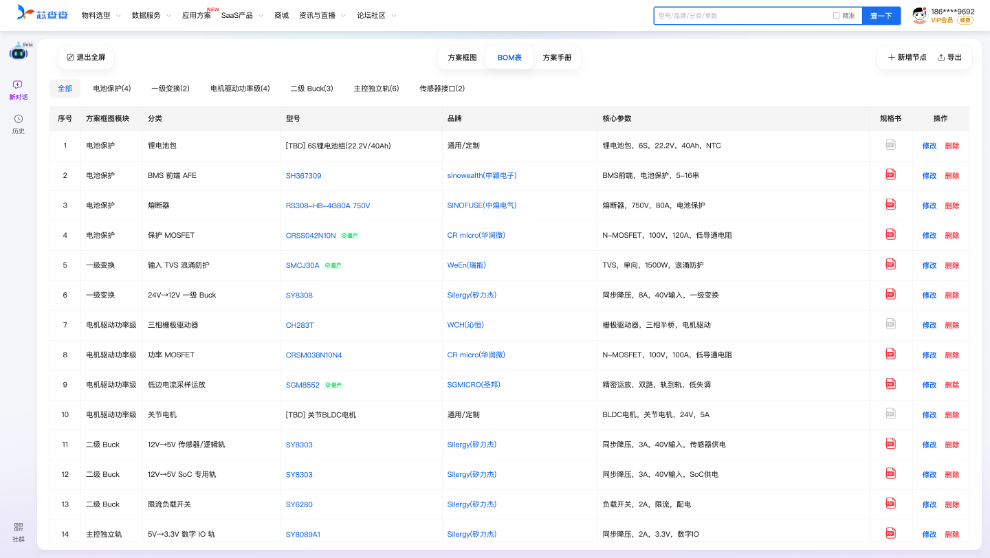Open datasheet PDF for RS308-HB-4G80A row
Image resolution: width=990 pixels, height=558 pixels.
pyautogui.click(x=890, y=205)
